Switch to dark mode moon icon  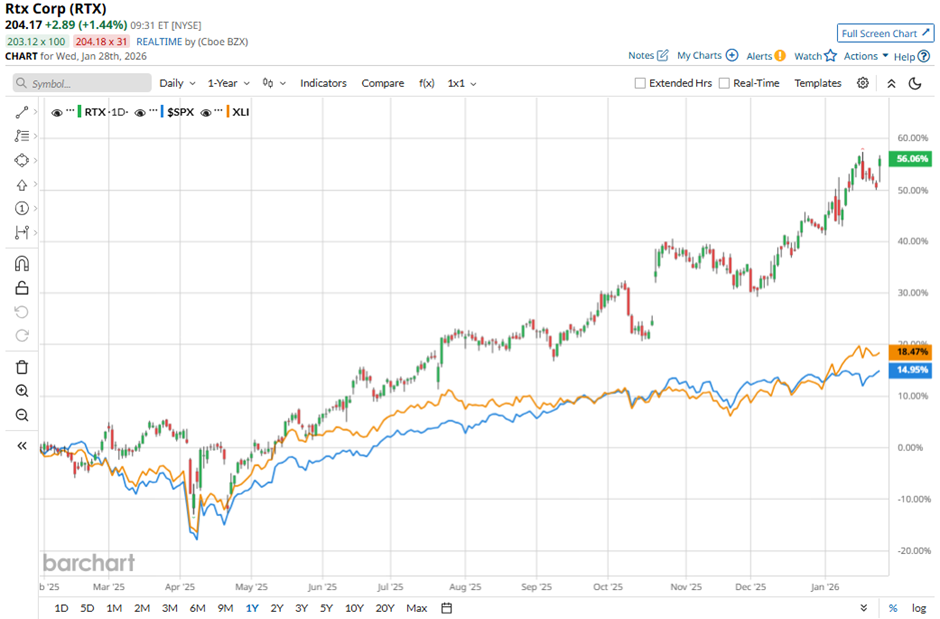click(x=915, y=83)
